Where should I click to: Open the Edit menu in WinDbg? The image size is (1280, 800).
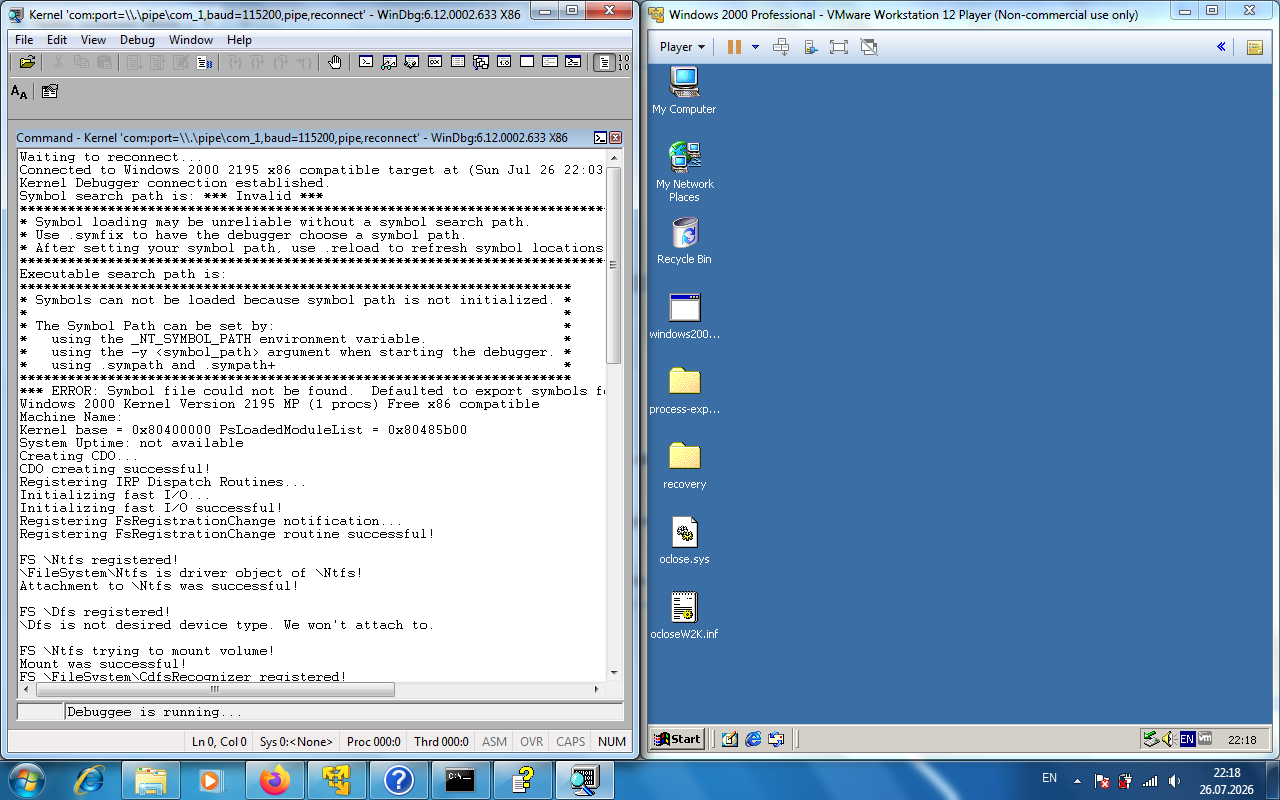click(x=57, y=40)
